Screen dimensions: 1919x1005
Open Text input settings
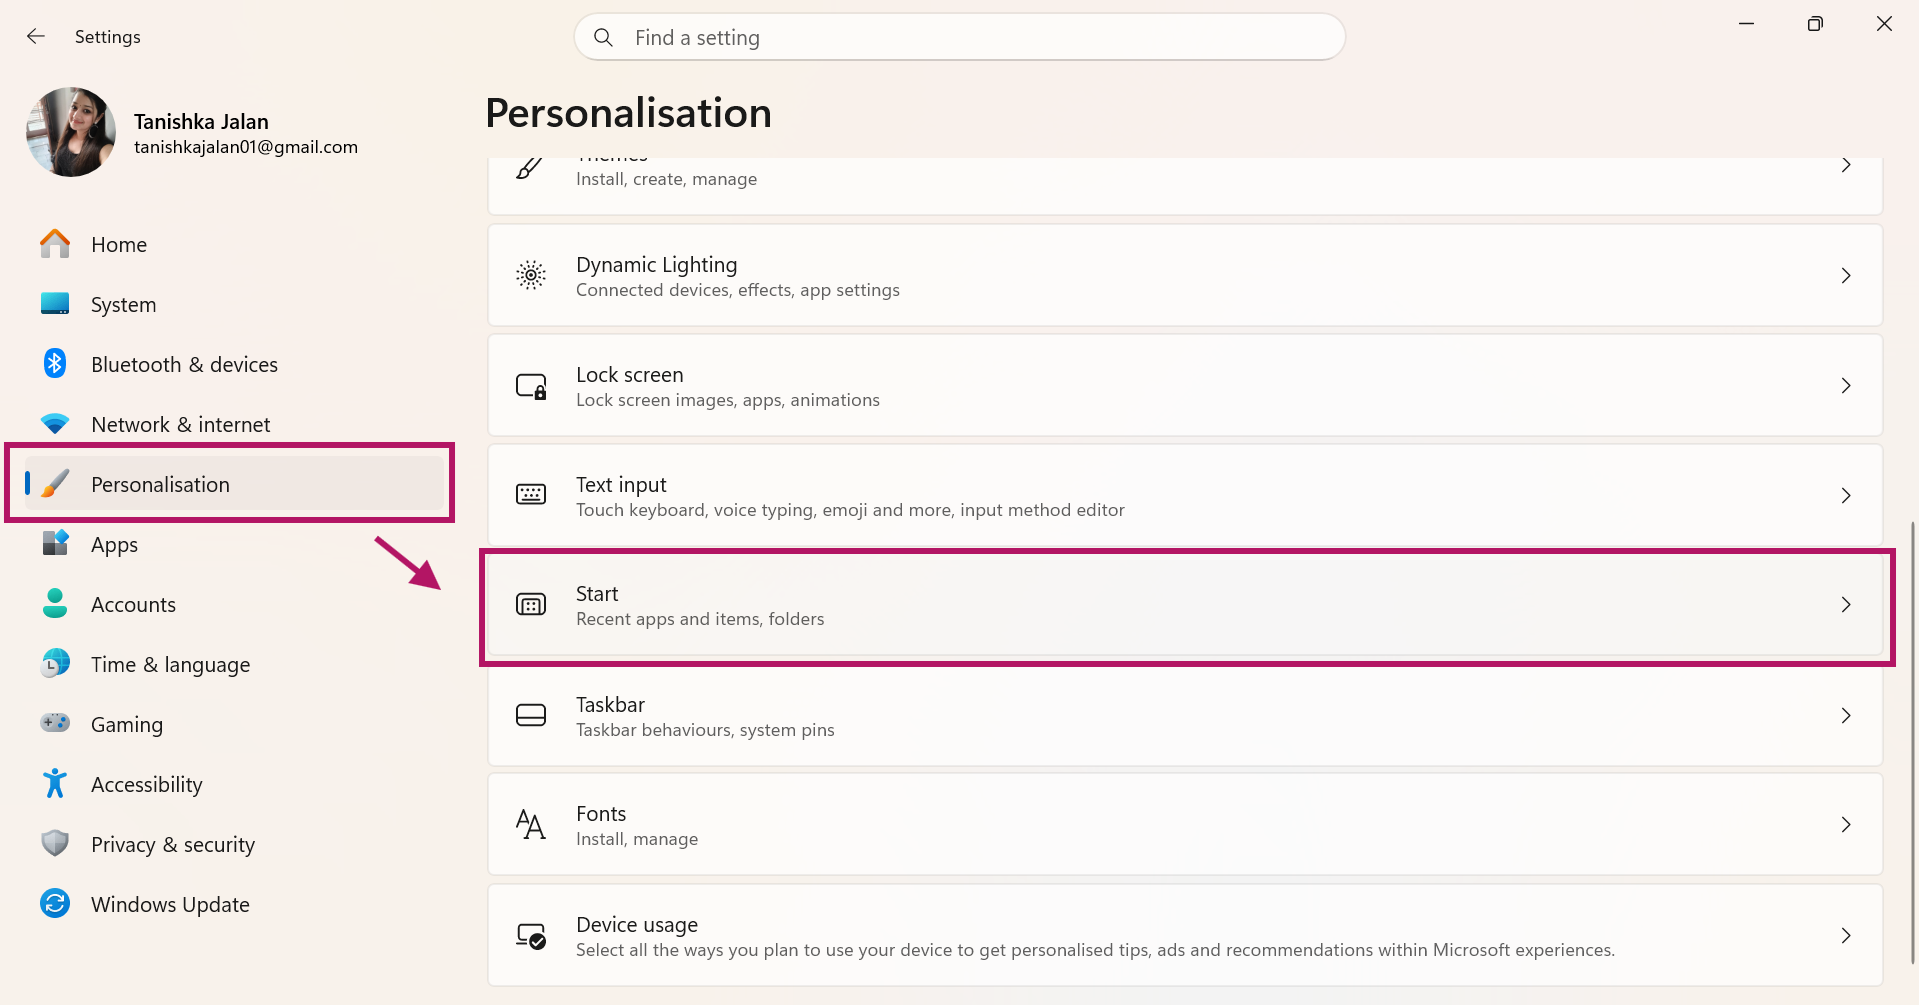coord(1185,495)
